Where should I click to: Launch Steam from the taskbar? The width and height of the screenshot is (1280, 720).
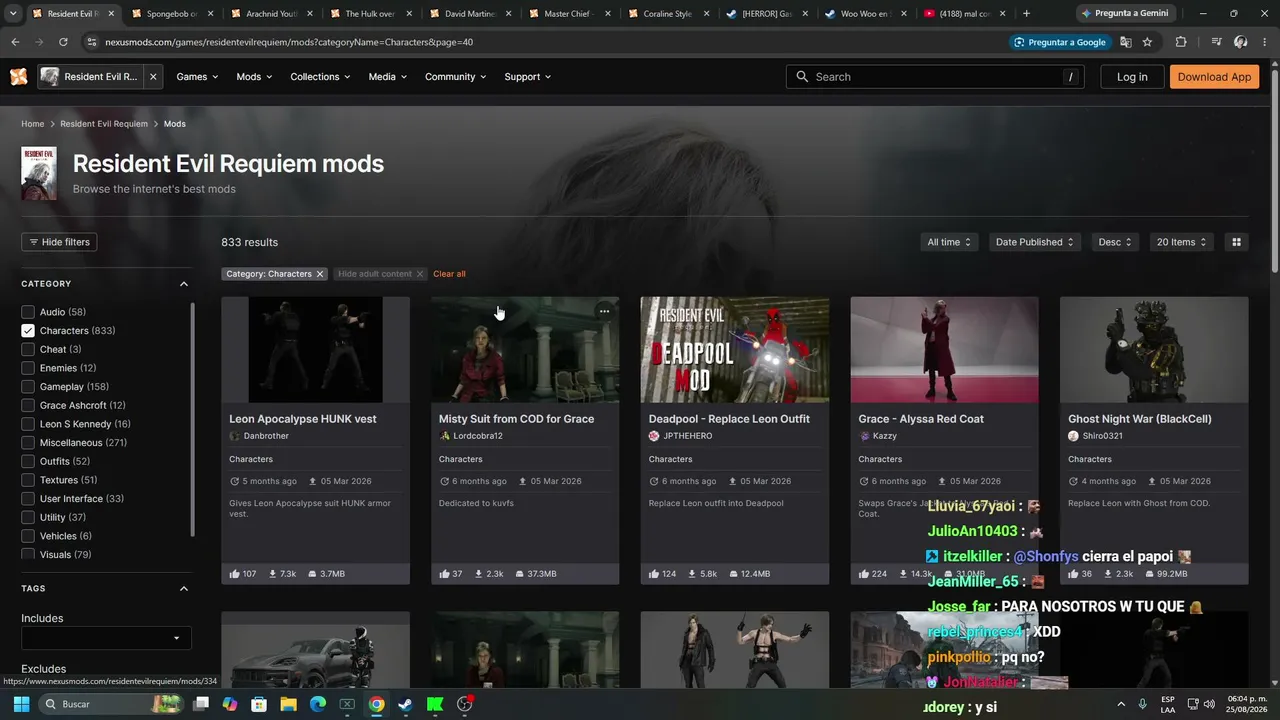[x=405, y=704]
